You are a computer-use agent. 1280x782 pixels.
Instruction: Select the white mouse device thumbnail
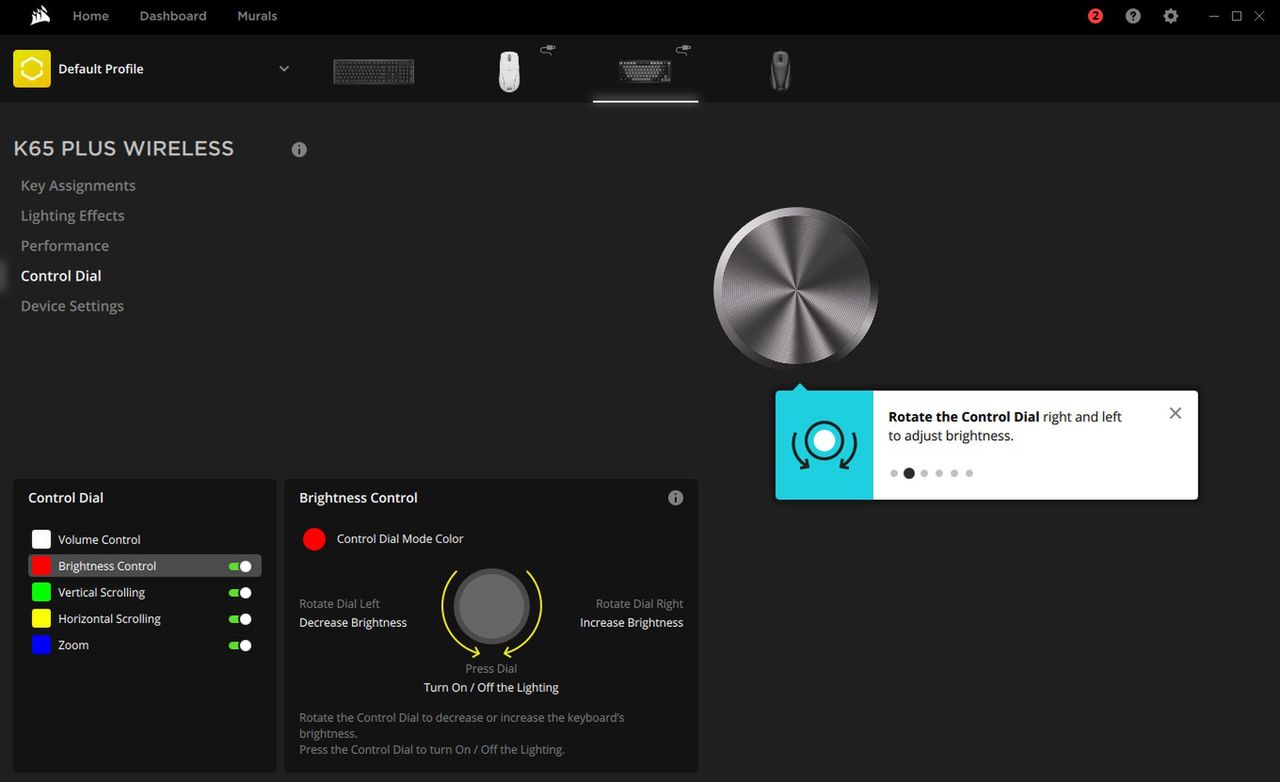pos(510,71)
